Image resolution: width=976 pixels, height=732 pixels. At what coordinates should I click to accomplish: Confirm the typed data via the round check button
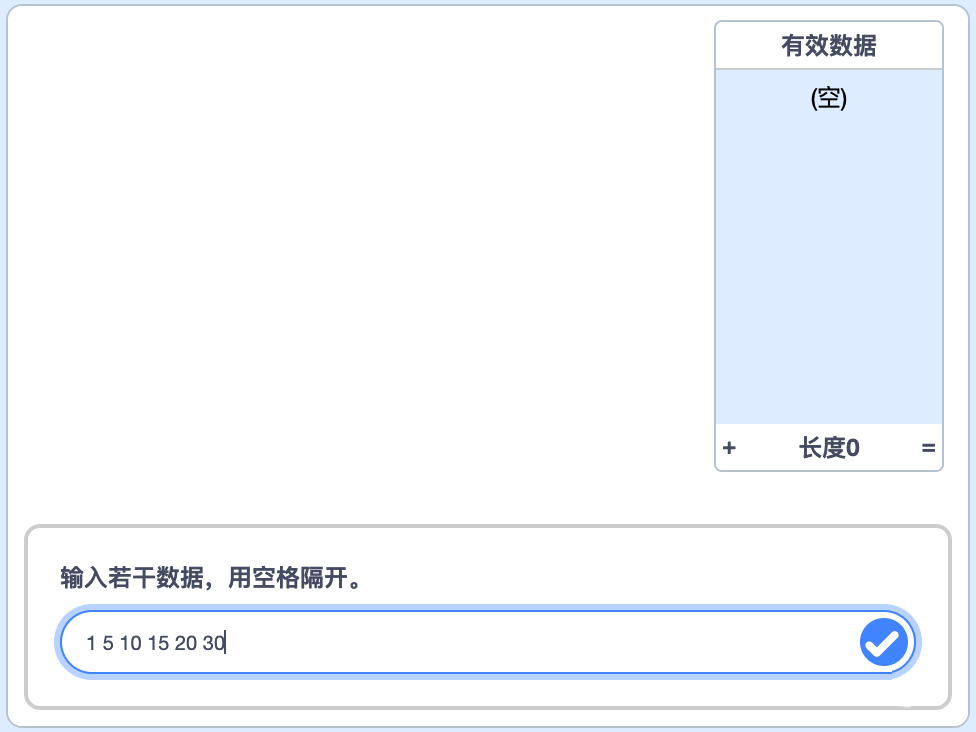(883, 642)
